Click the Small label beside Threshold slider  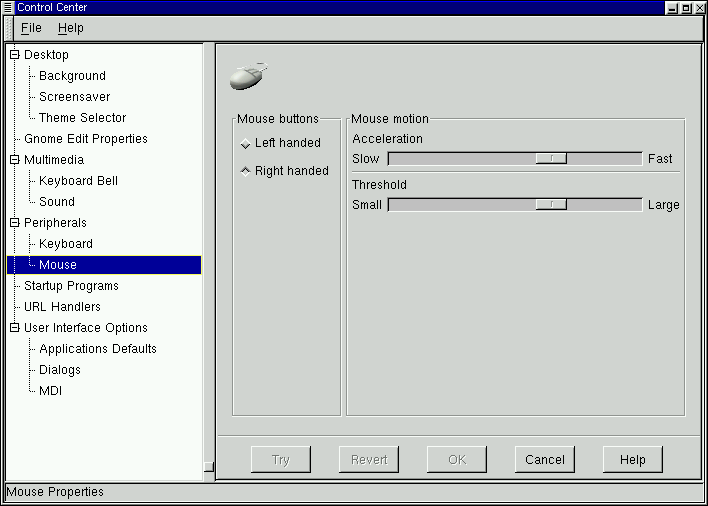pos(367,205)
